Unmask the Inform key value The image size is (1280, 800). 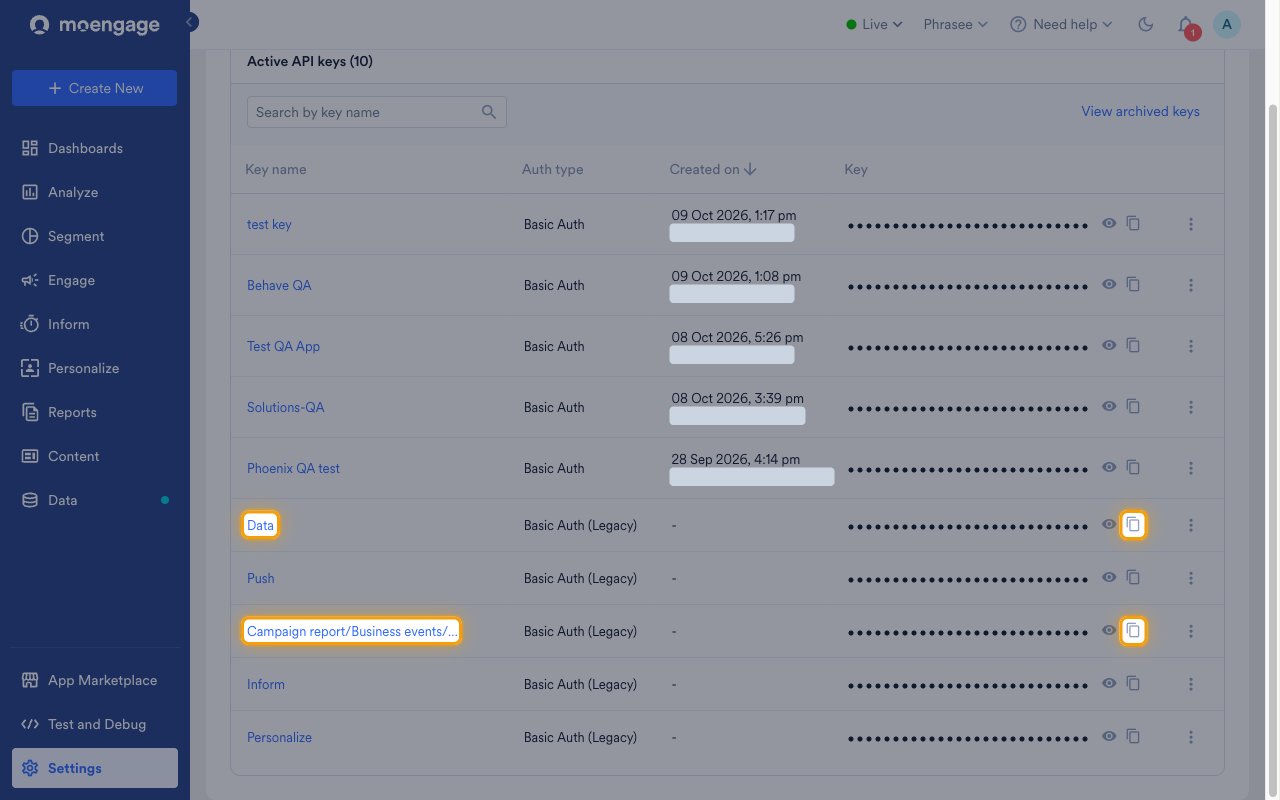click(x=1109, y=684)
